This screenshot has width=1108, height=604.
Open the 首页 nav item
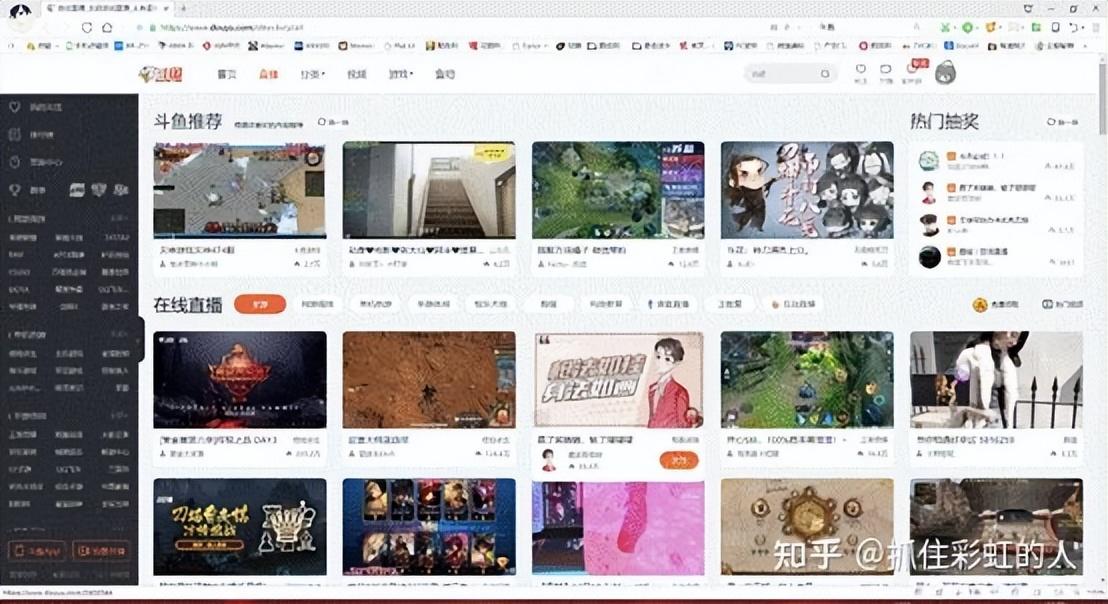coord(227,73)
